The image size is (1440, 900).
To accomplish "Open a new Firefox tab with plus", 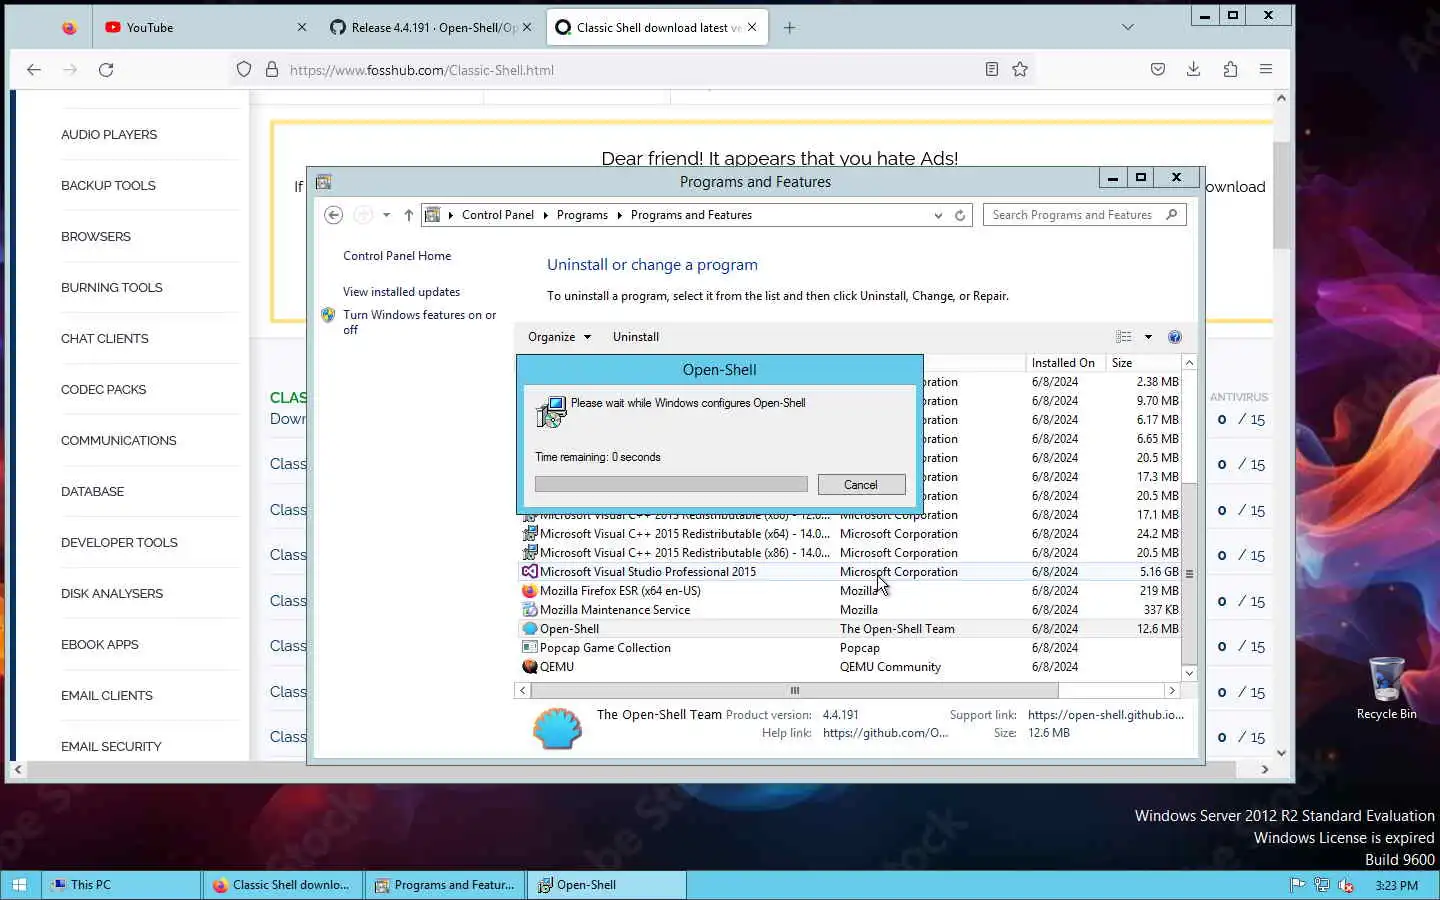I will pyautogui.click(x=789, y=28).
